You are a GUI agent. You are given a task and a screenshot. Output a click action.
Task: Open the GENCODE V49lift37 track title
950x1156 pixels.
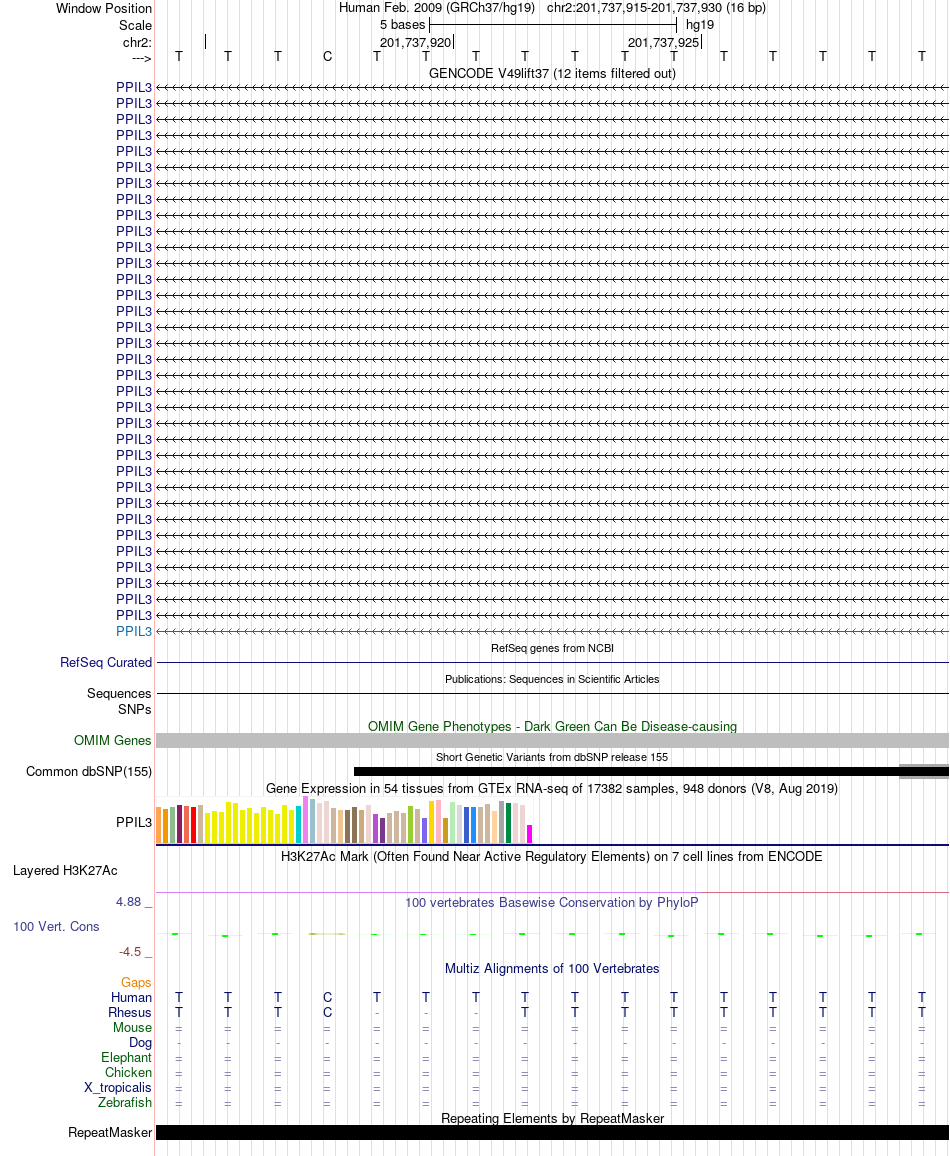[x=552, y=73]
